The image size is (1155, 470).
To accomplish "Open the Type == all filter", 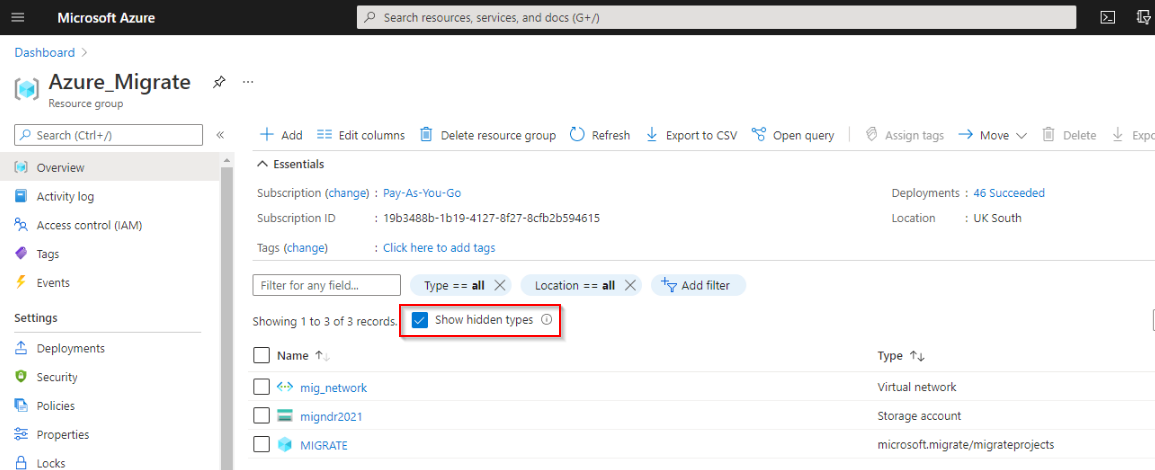I will (x=452, y=285).
